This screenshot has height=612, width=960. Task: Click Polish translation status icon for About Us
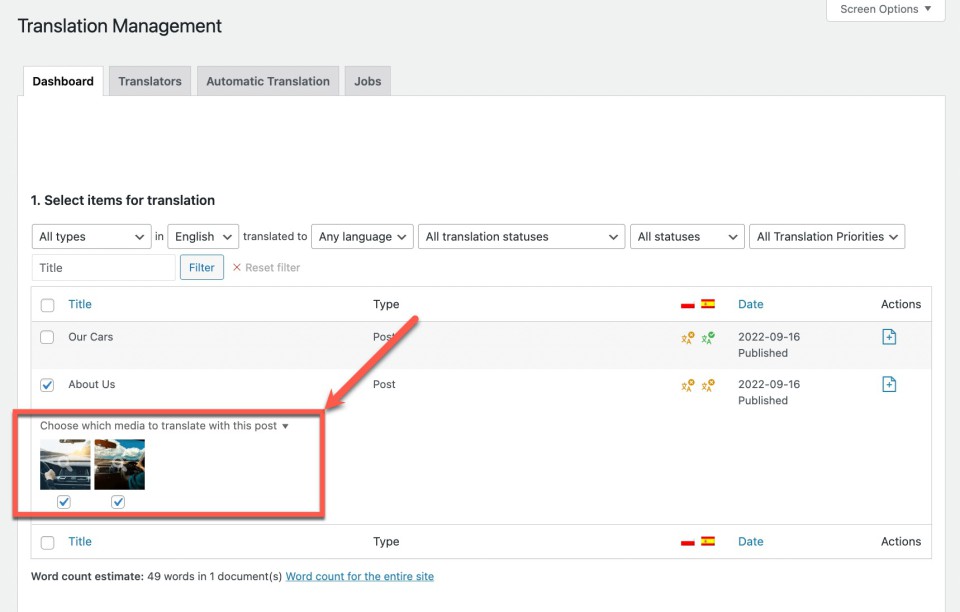pyautogui.click(x=687, y=385)
